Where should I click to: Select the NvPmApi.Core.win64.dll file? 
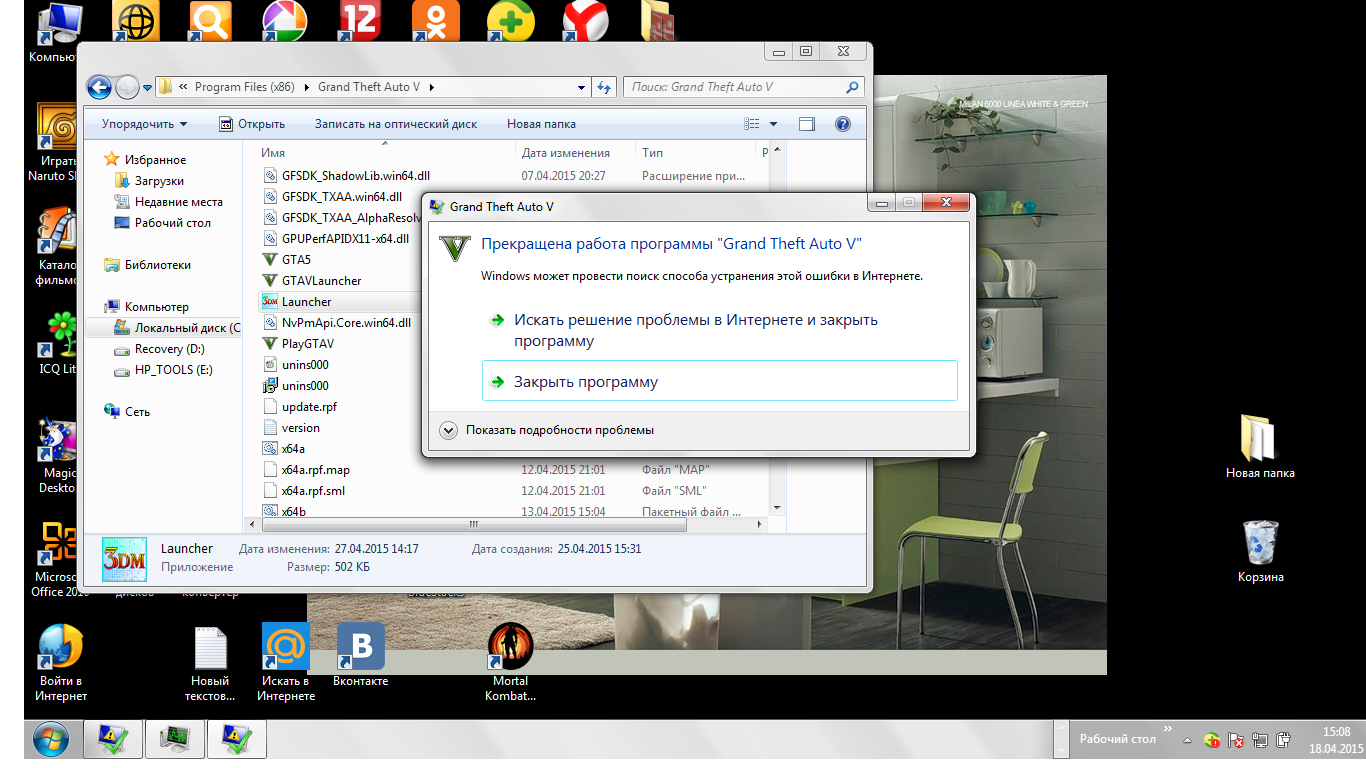[336, 323]
